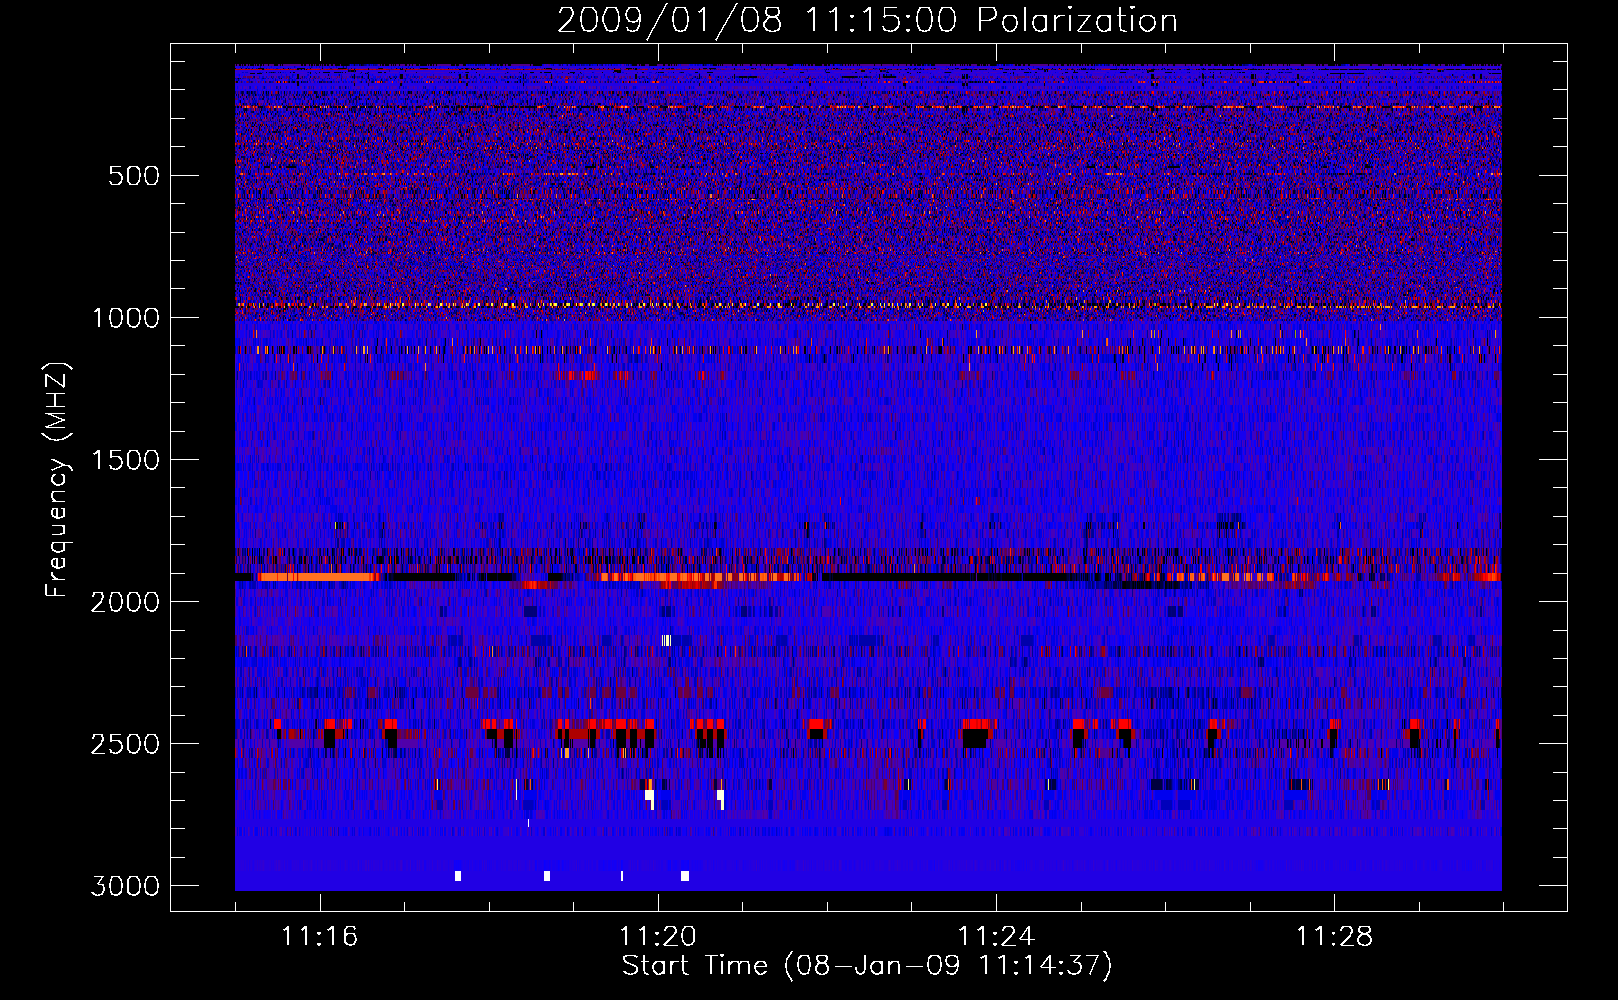Screen dimensions: 1618x1000
Task: Click the '11:24' time tick label
Action: tap(996, 937)
